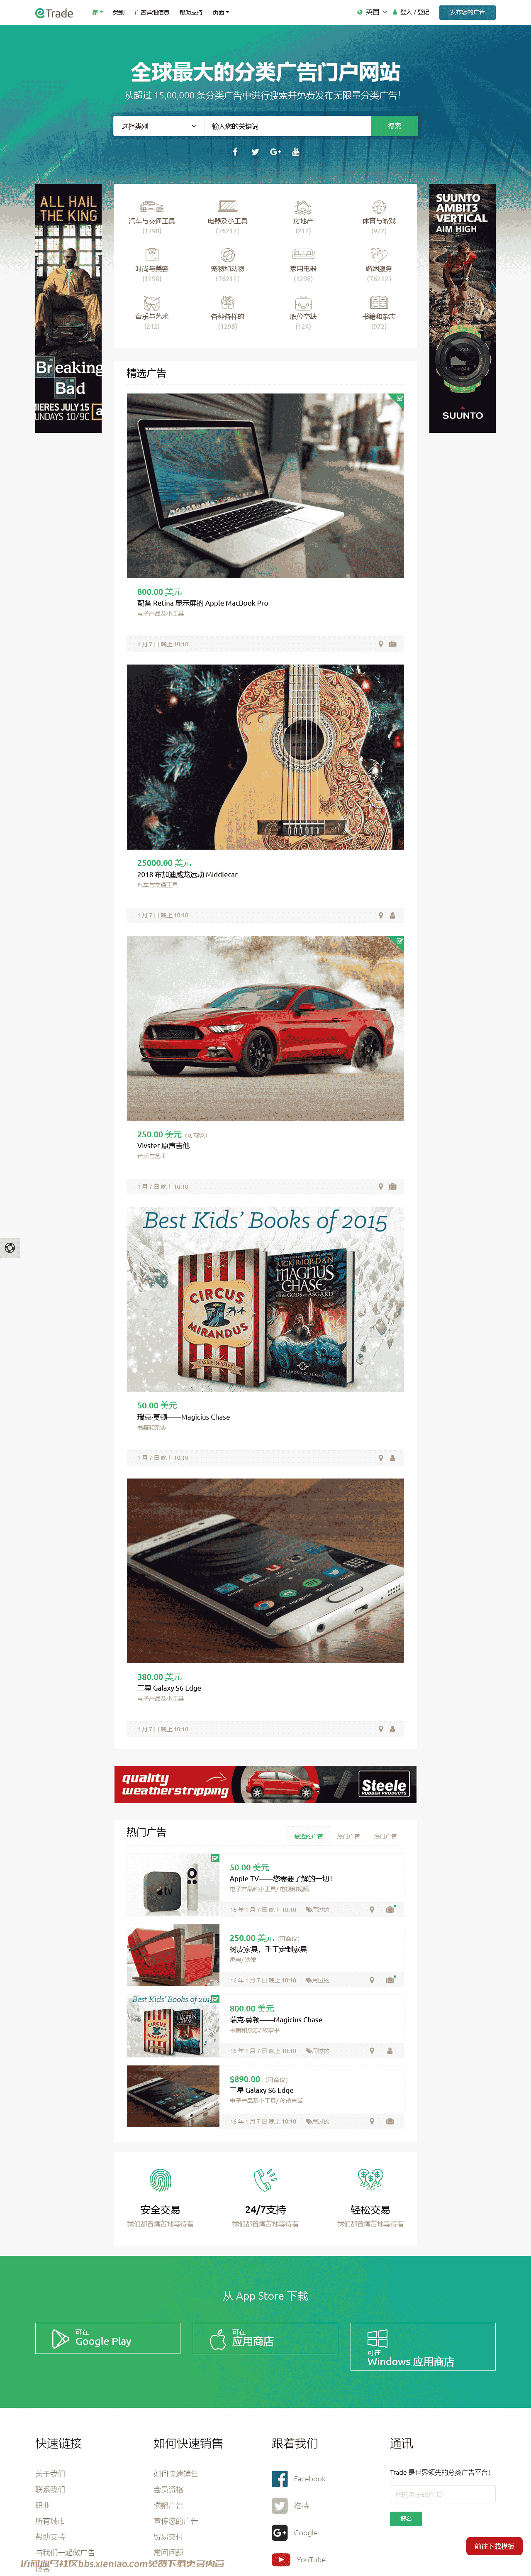The height and width of the screenshot is (2576, 531).
Task: Visit the Google+ icon below the search bar
Action: point(275,152)
